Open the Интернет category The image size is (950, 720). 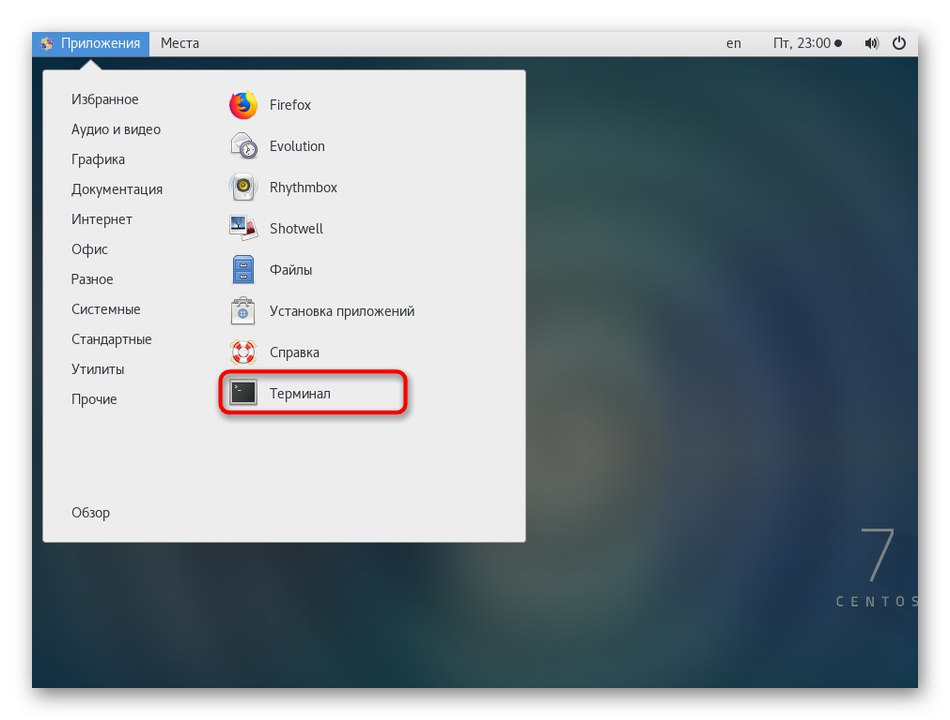coord(100,219)
